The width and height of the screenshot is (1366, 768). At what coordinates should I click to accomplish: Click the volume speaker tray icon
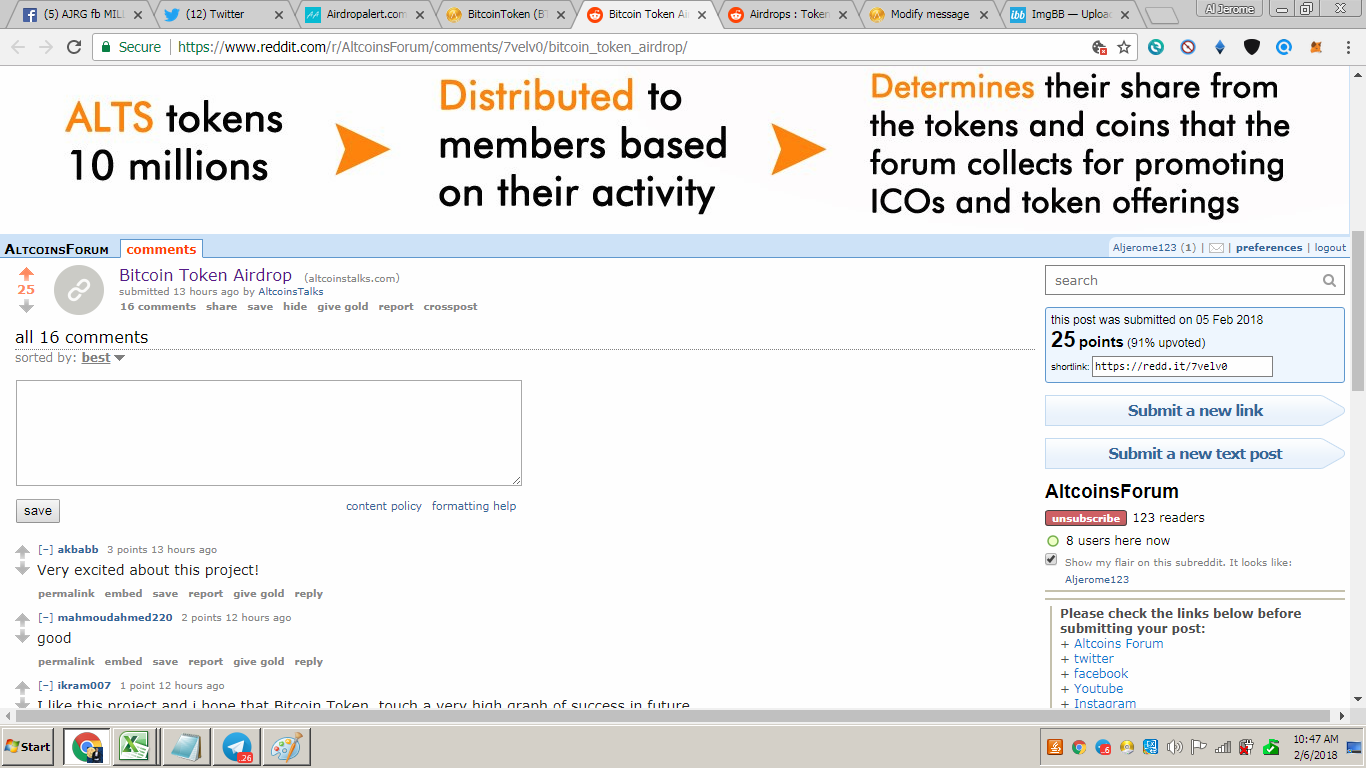pos(1174,747)
